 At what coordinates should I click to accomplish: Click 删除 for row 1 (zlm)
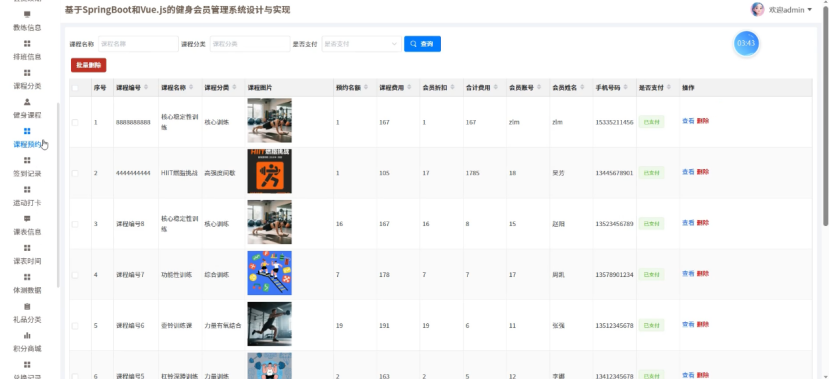703,121
